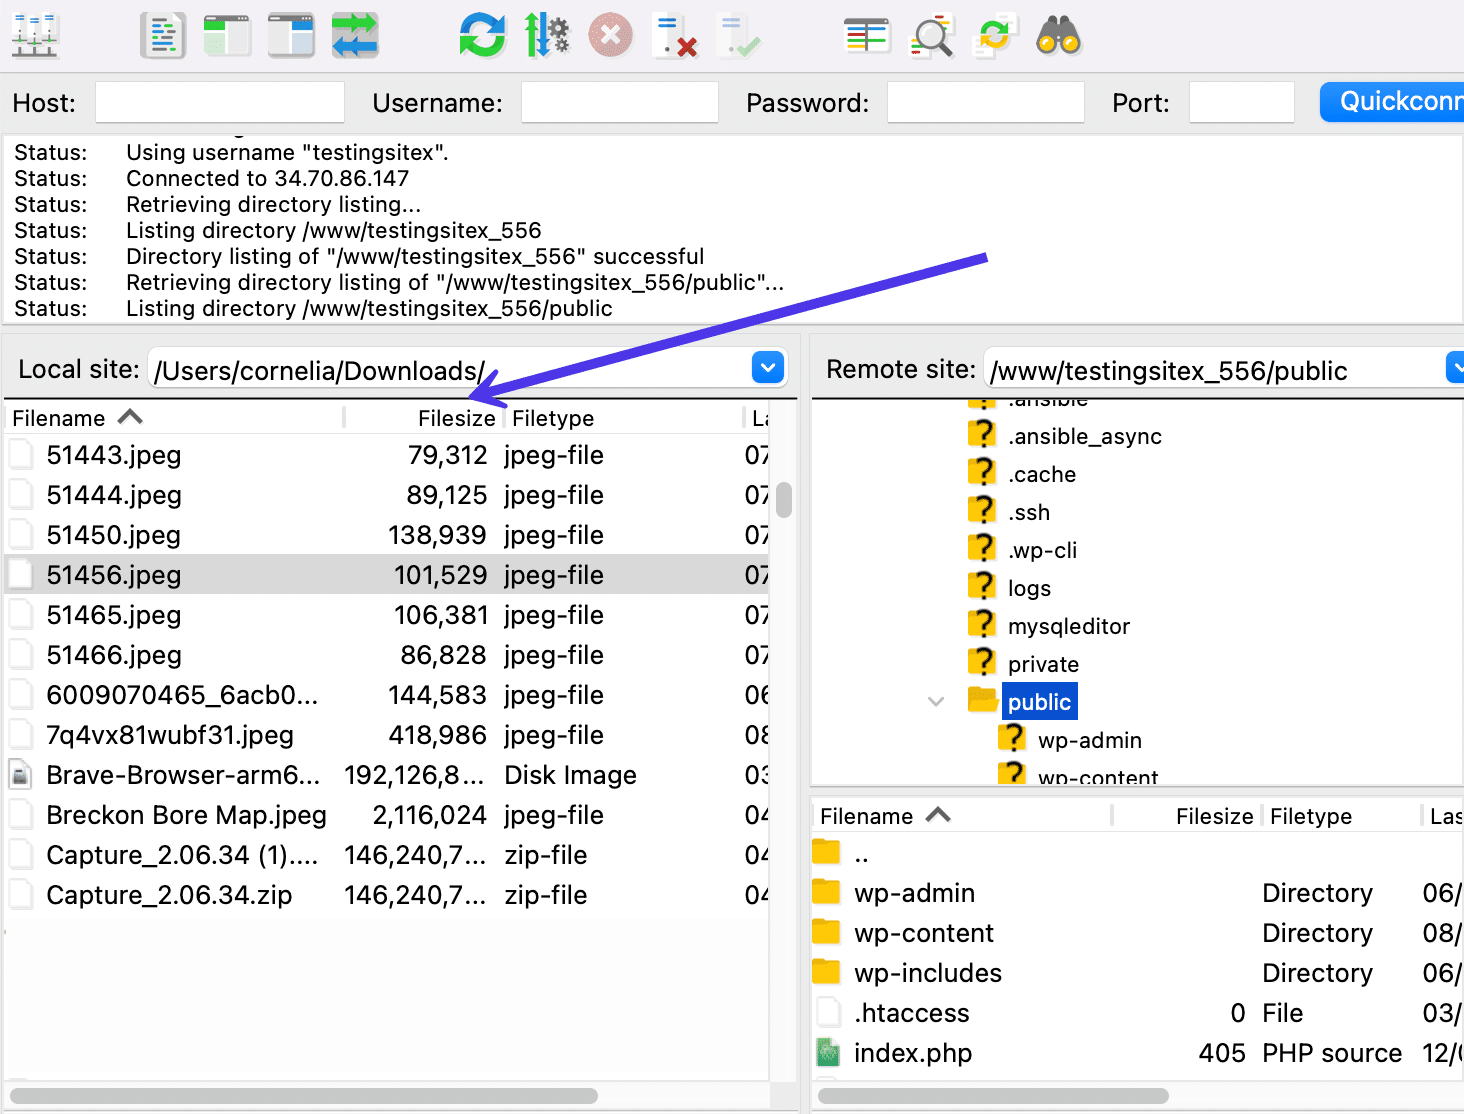Screen dimensions: 1464x1114
Task: Toggle directory comparison icon
Action: point(931,36)
